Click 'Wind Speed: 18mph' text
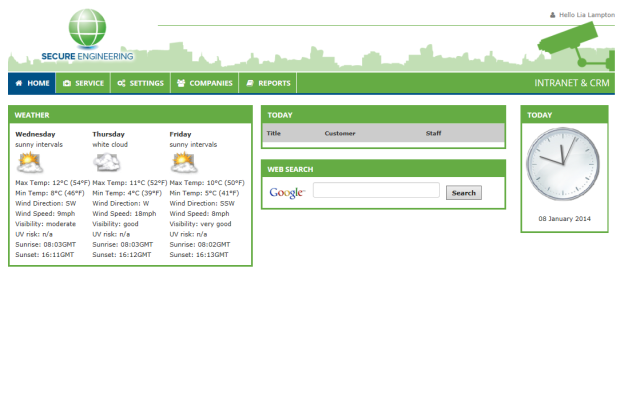Screen dimensions: 620x397 (124, 214)
